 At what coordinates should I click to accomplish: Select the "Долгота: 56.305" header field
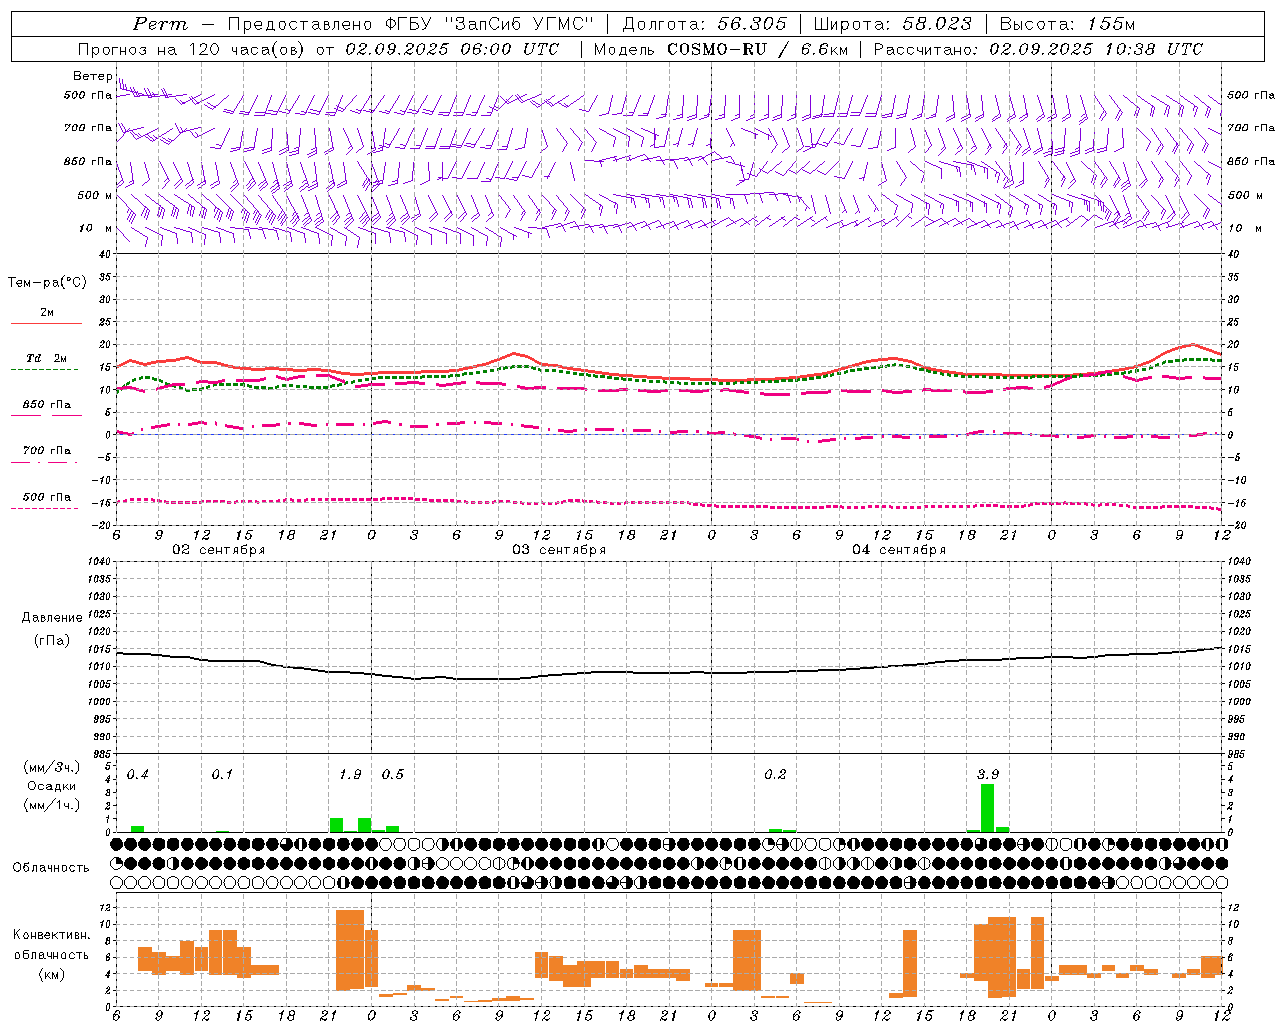point(704,24)
